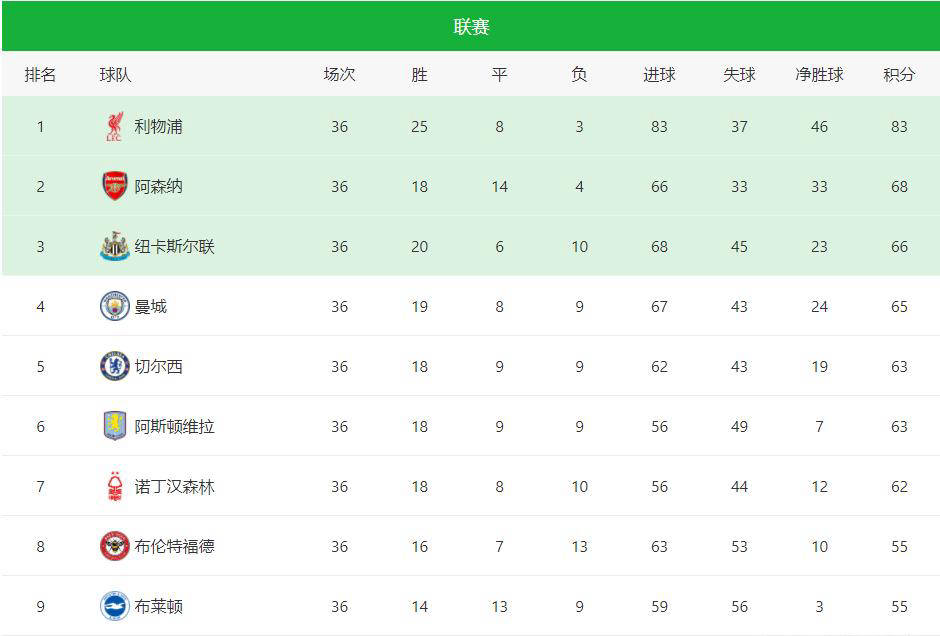Open the 阿森纳 team link
This screenshot has width=940, height=636.
pos(158,186)
